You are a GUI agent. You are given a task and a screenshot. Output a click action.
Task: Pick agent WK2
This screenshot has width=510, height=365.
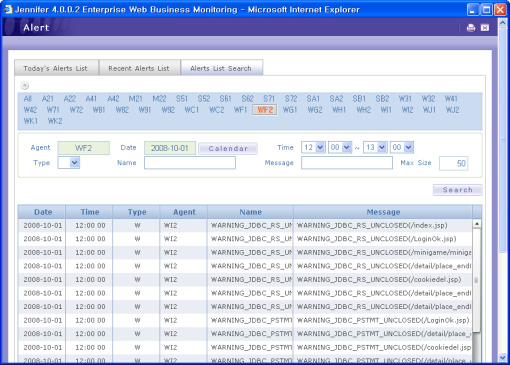tap(55, 121)
